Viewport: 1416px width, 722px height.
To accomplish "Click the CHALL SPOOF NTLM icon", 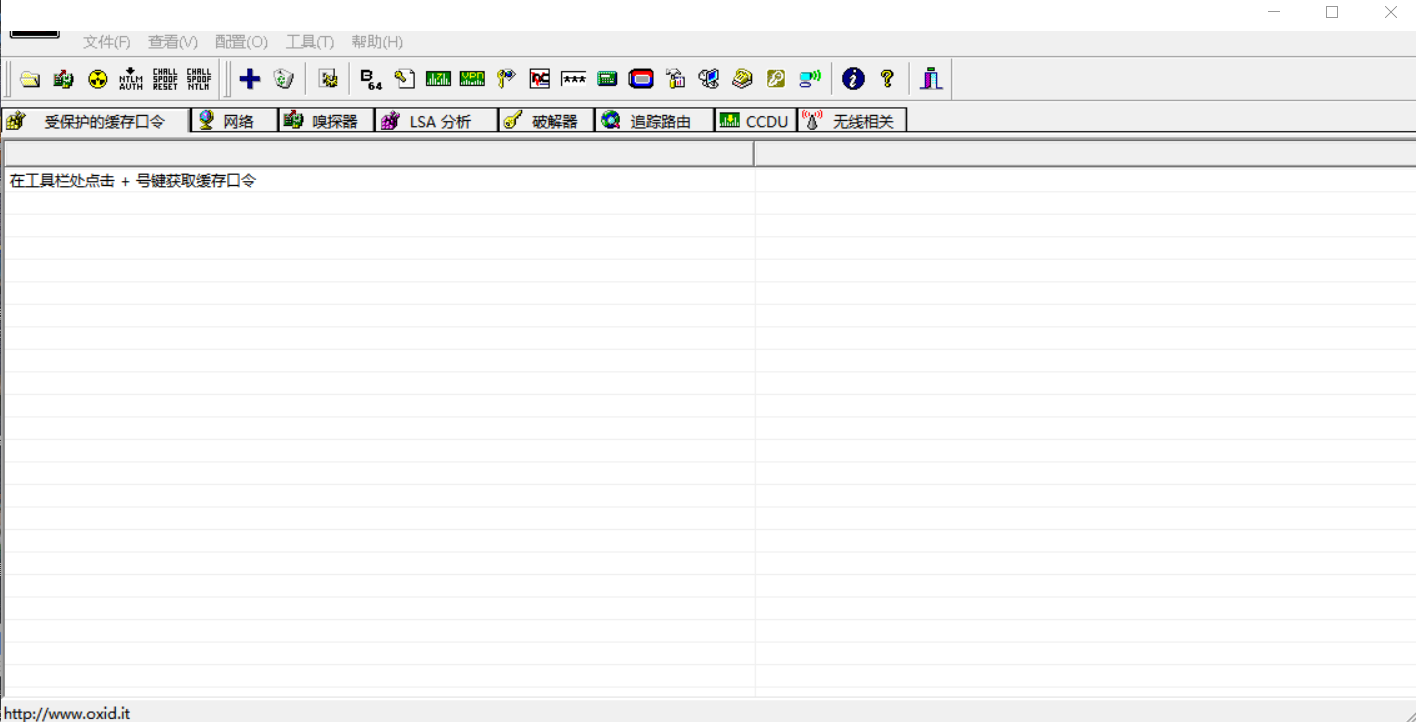I will click(x=199, y=79).
